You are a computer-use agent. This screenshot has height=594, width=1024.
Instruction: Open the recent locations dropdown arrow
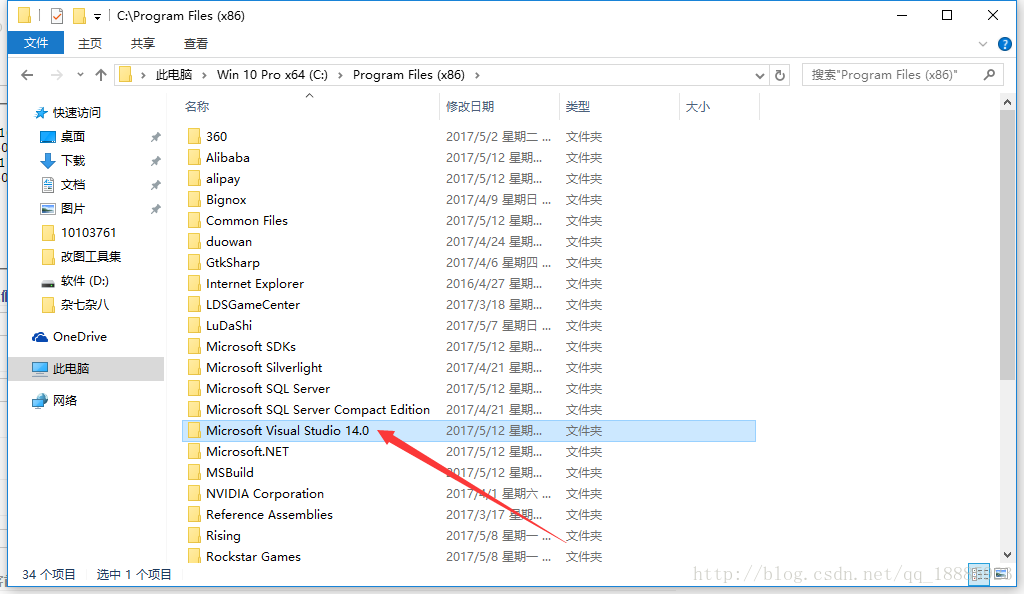tap(80, 75)
